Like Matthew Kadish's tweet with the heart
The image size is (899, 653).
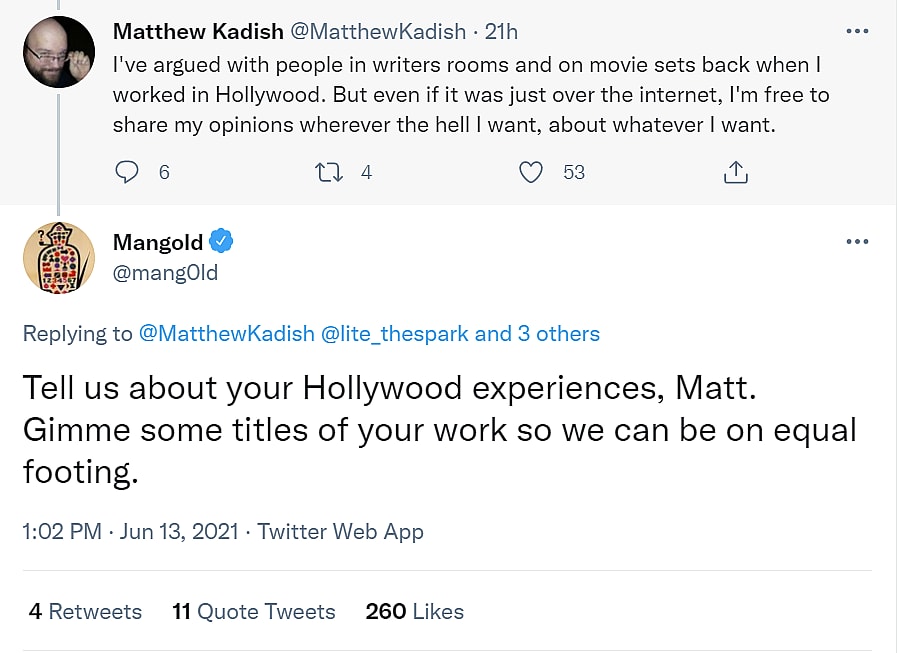click(x=531, y=172)
